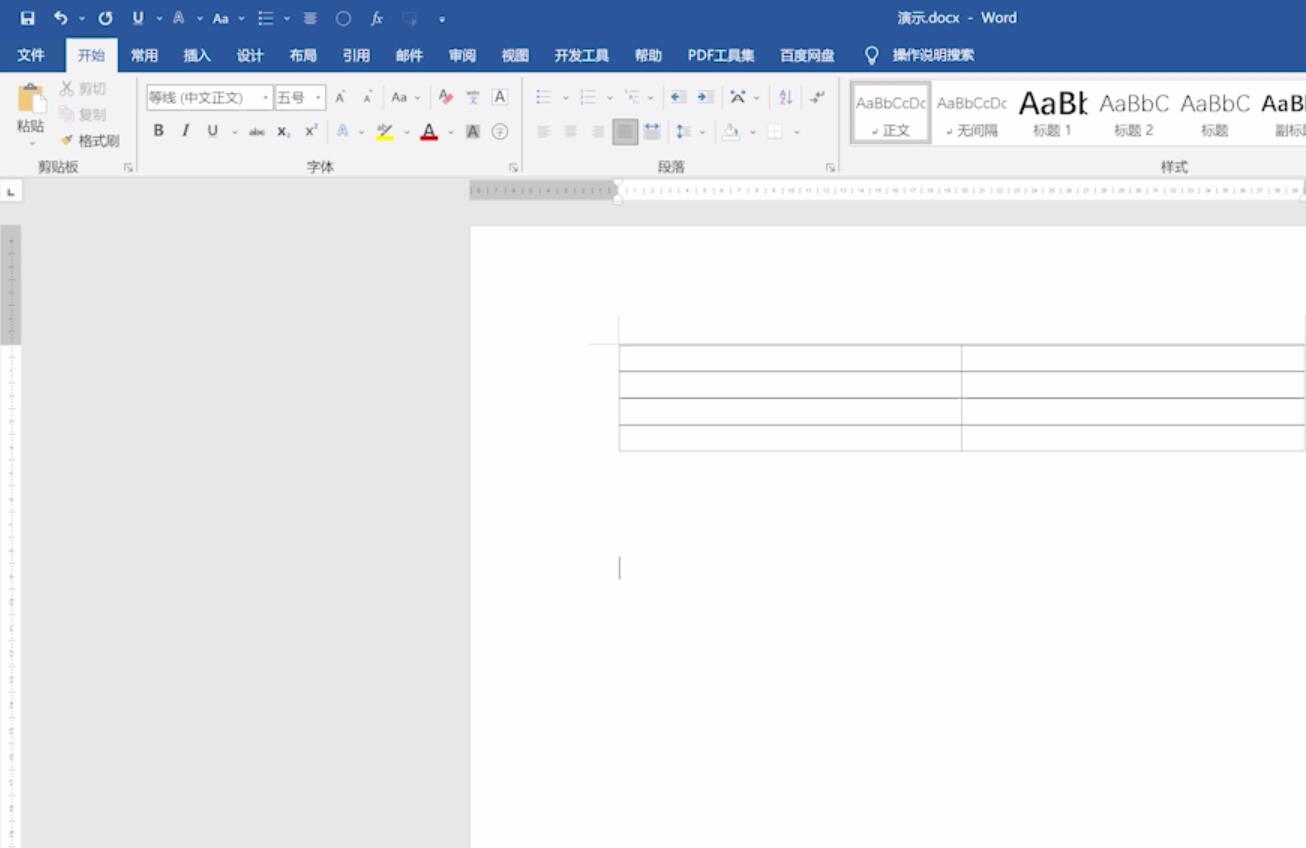The image size is (1306, 848).
Task: Center align text
Action: [571, 131]
